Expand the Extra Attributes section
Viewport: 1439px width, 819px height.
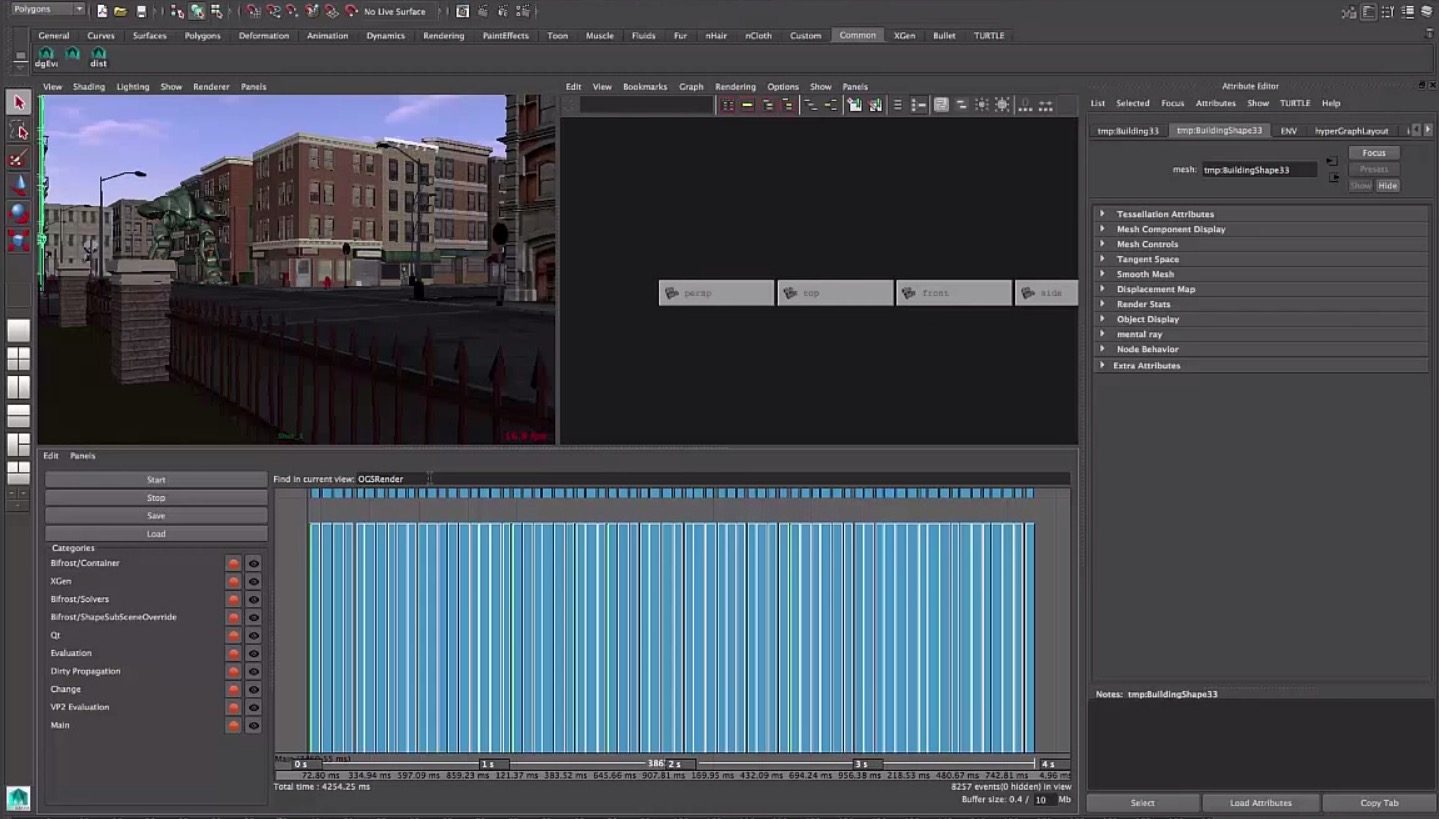point(1260,365)
